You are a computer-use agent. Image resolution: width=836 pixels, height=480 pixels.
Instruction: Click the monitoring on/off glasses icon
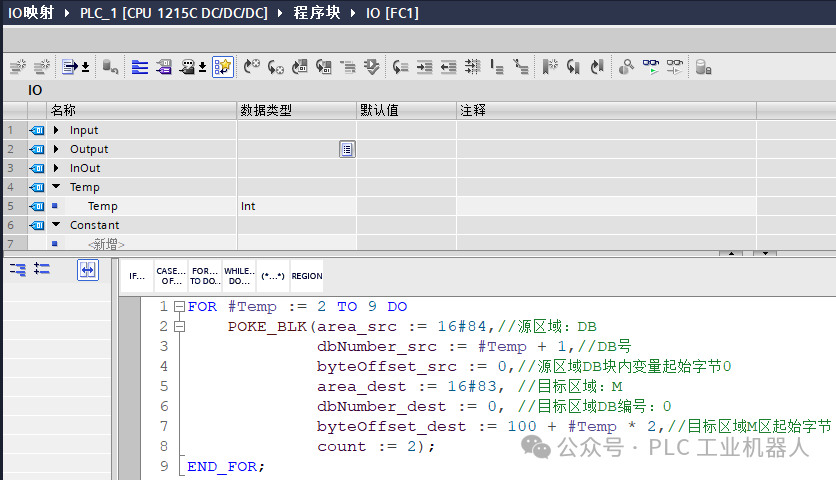(x=650, y=67)
